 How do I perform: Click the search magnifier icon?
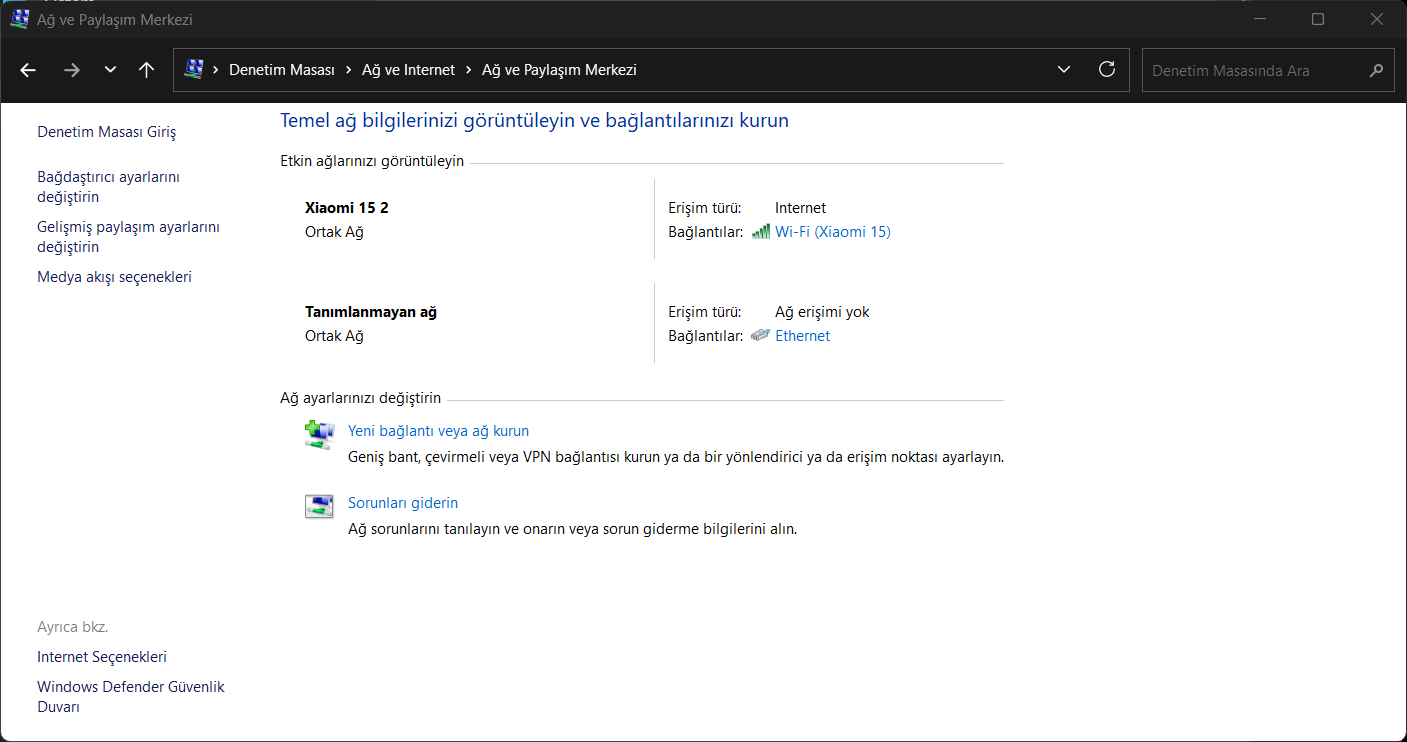point(1377,71)
